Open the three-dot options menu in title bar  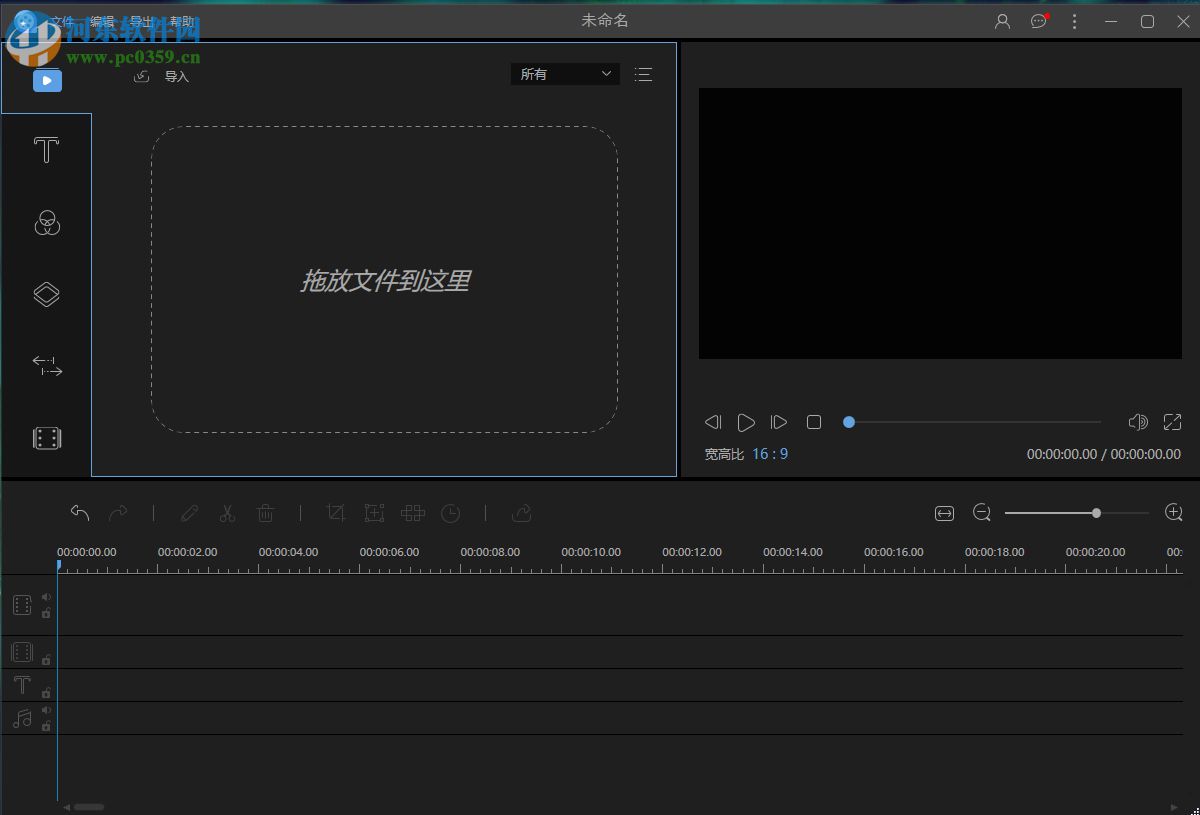[1074, 20]
